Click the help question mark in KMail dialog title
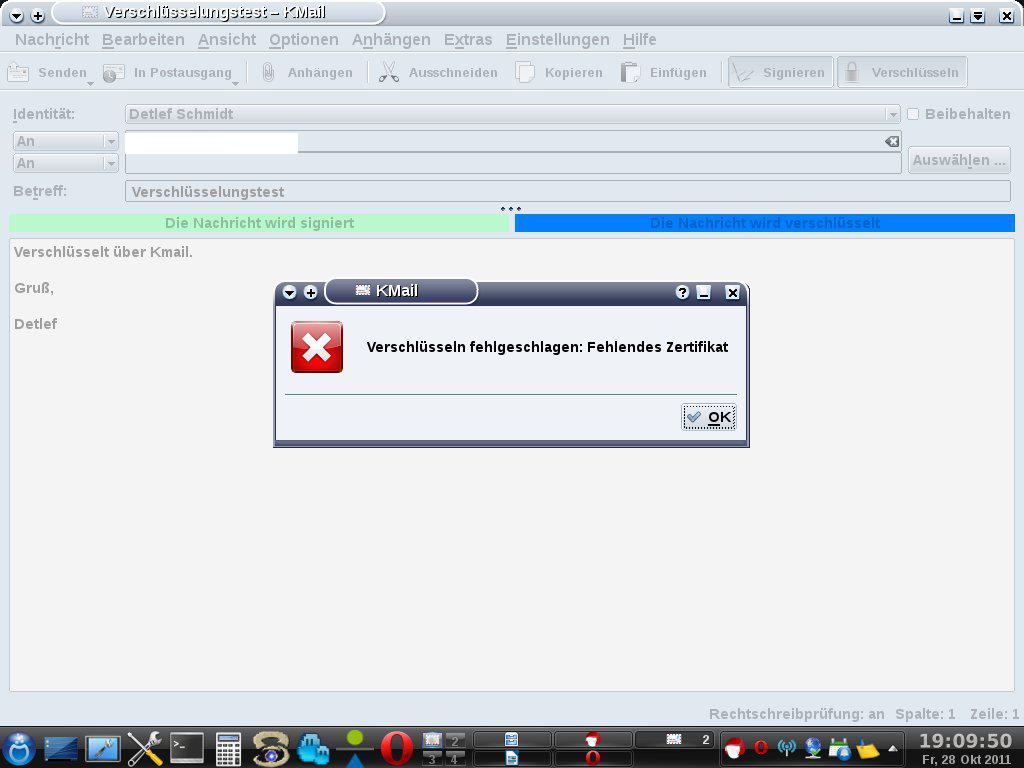Viewport: 1024px width, 768px height. [x=682, y=292]
